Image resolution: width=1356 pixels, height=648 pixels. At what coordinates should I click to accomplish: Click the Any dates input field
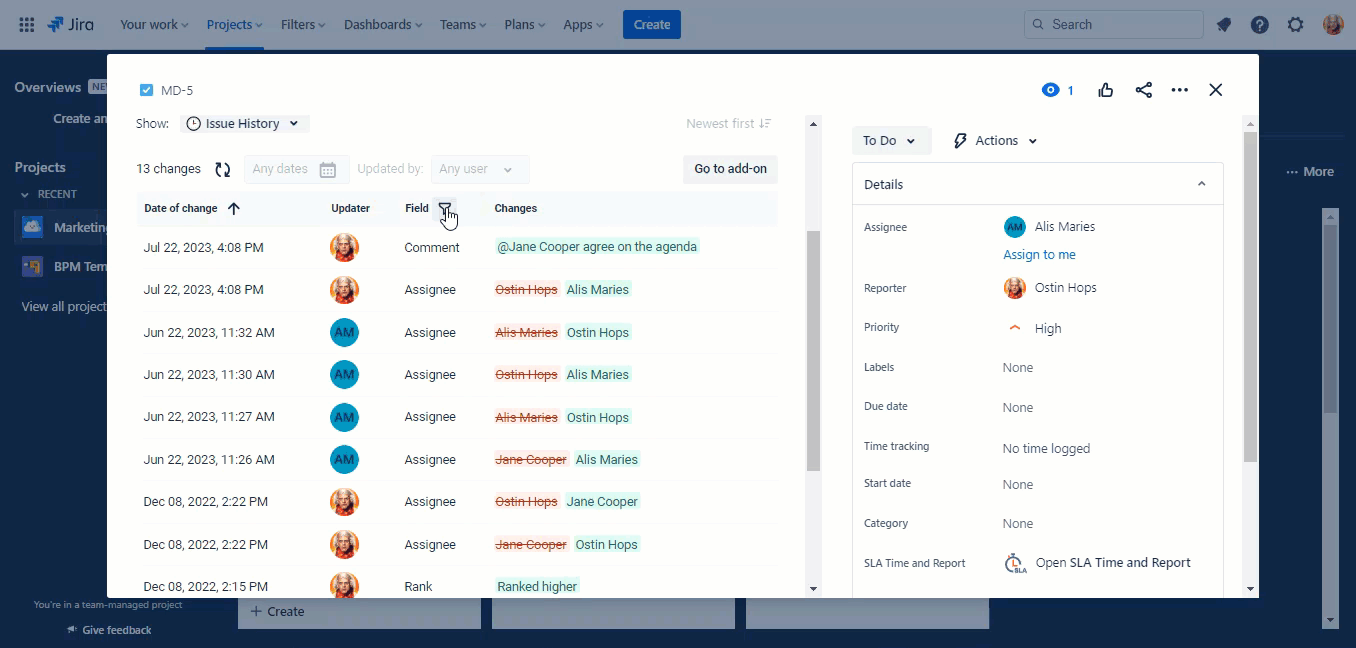tap(297, 170)
